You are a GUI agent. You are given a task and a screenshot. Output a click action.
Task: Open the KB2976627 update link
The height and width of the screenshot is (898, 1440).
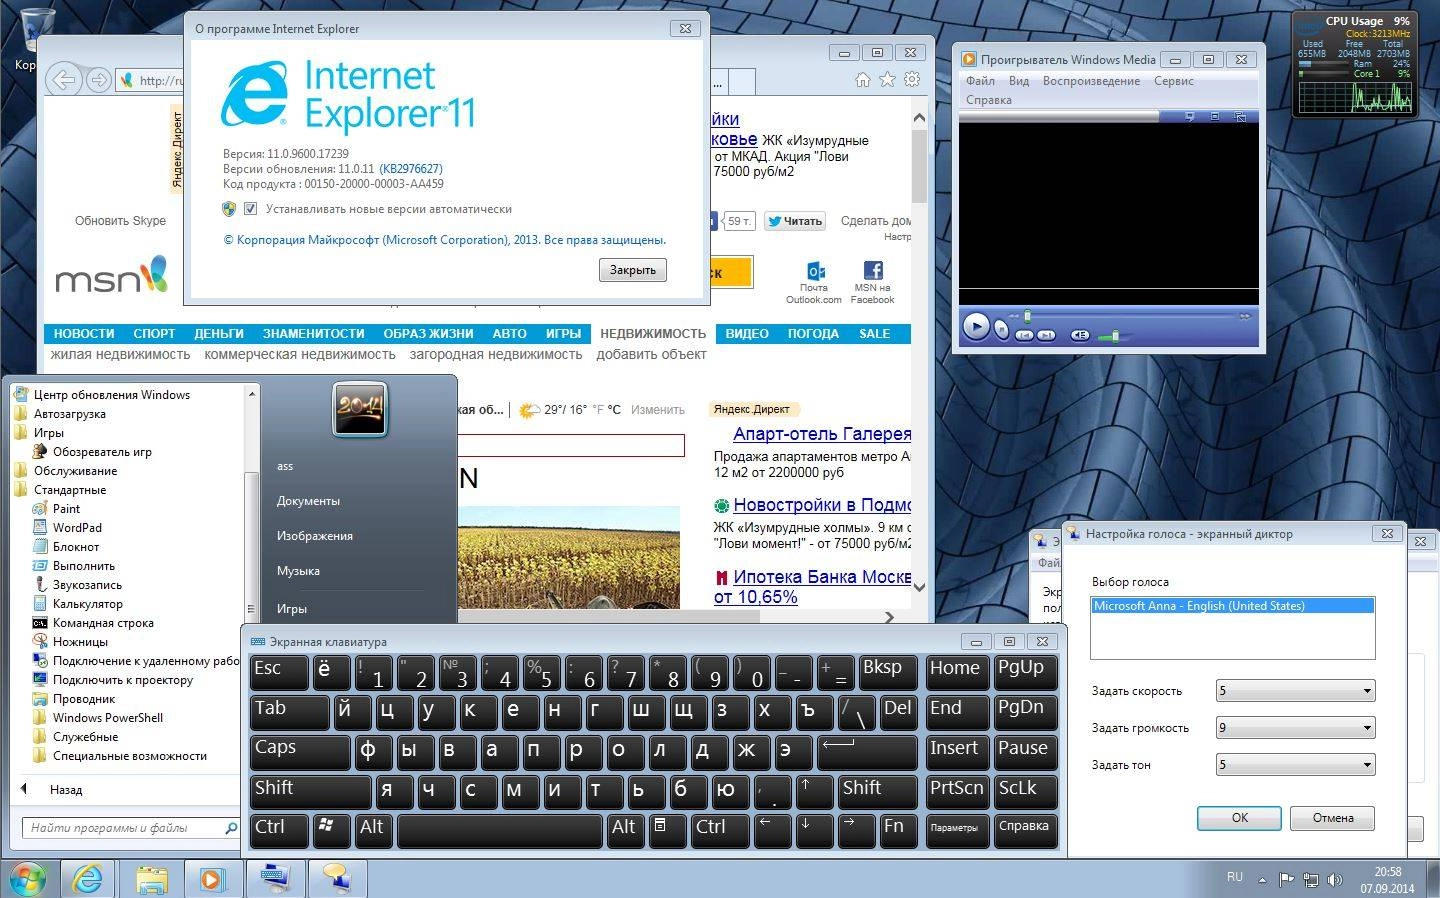coord(411,169)
